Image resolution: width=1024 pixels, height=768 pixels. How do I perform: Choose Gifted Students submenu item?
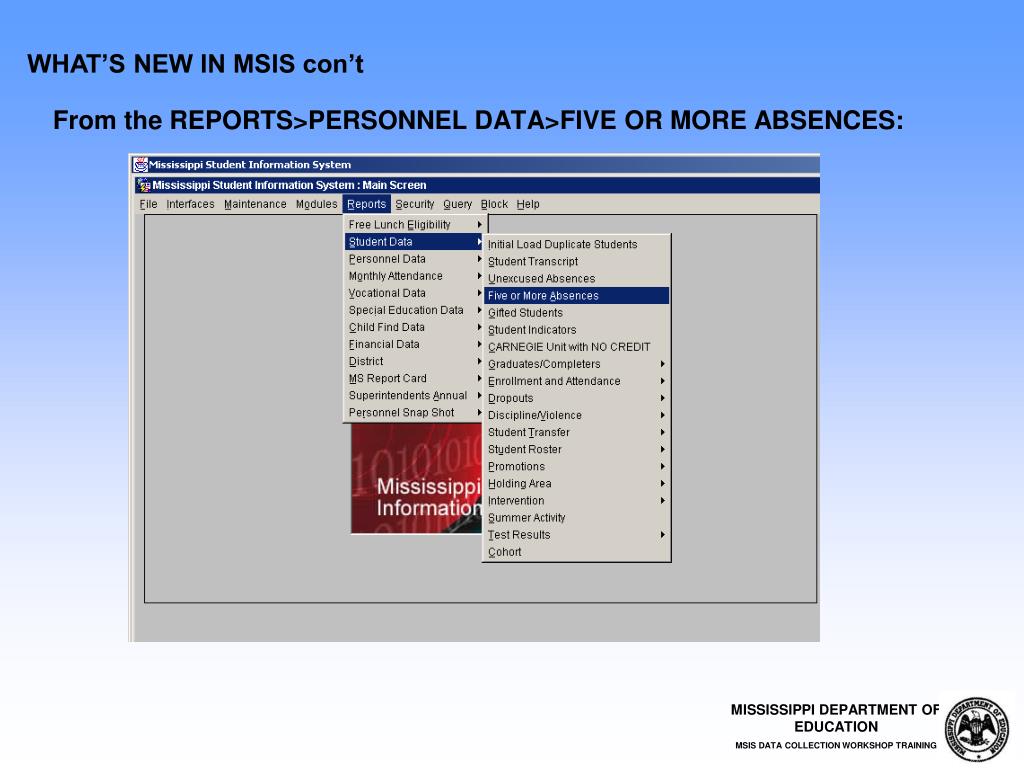[577, 313]
